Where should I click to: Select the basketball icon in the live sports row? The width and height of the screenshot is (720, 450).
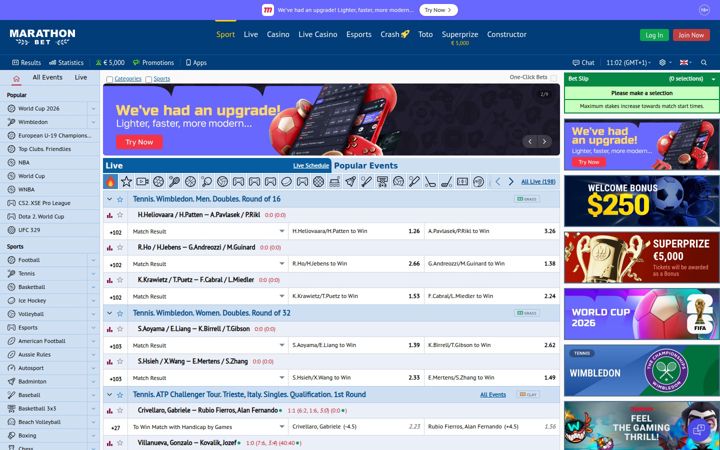click(x=191, y=182)
